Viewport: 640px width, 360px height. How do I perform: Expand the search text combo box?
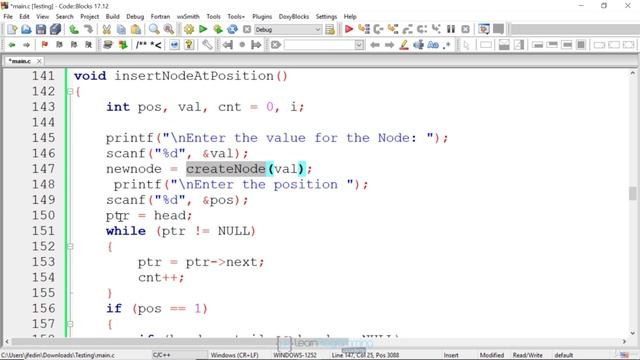359,45
